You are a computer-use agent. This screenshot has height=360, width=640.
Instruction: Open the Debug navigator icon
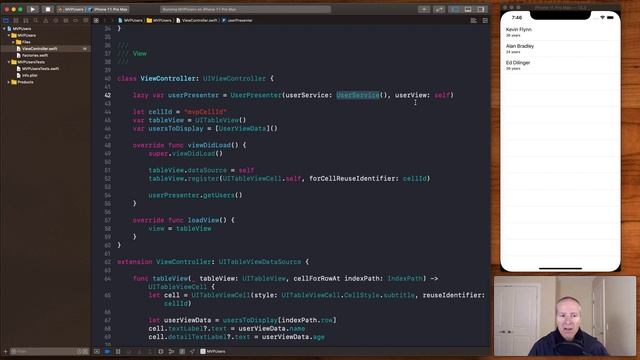click(66, 20)
